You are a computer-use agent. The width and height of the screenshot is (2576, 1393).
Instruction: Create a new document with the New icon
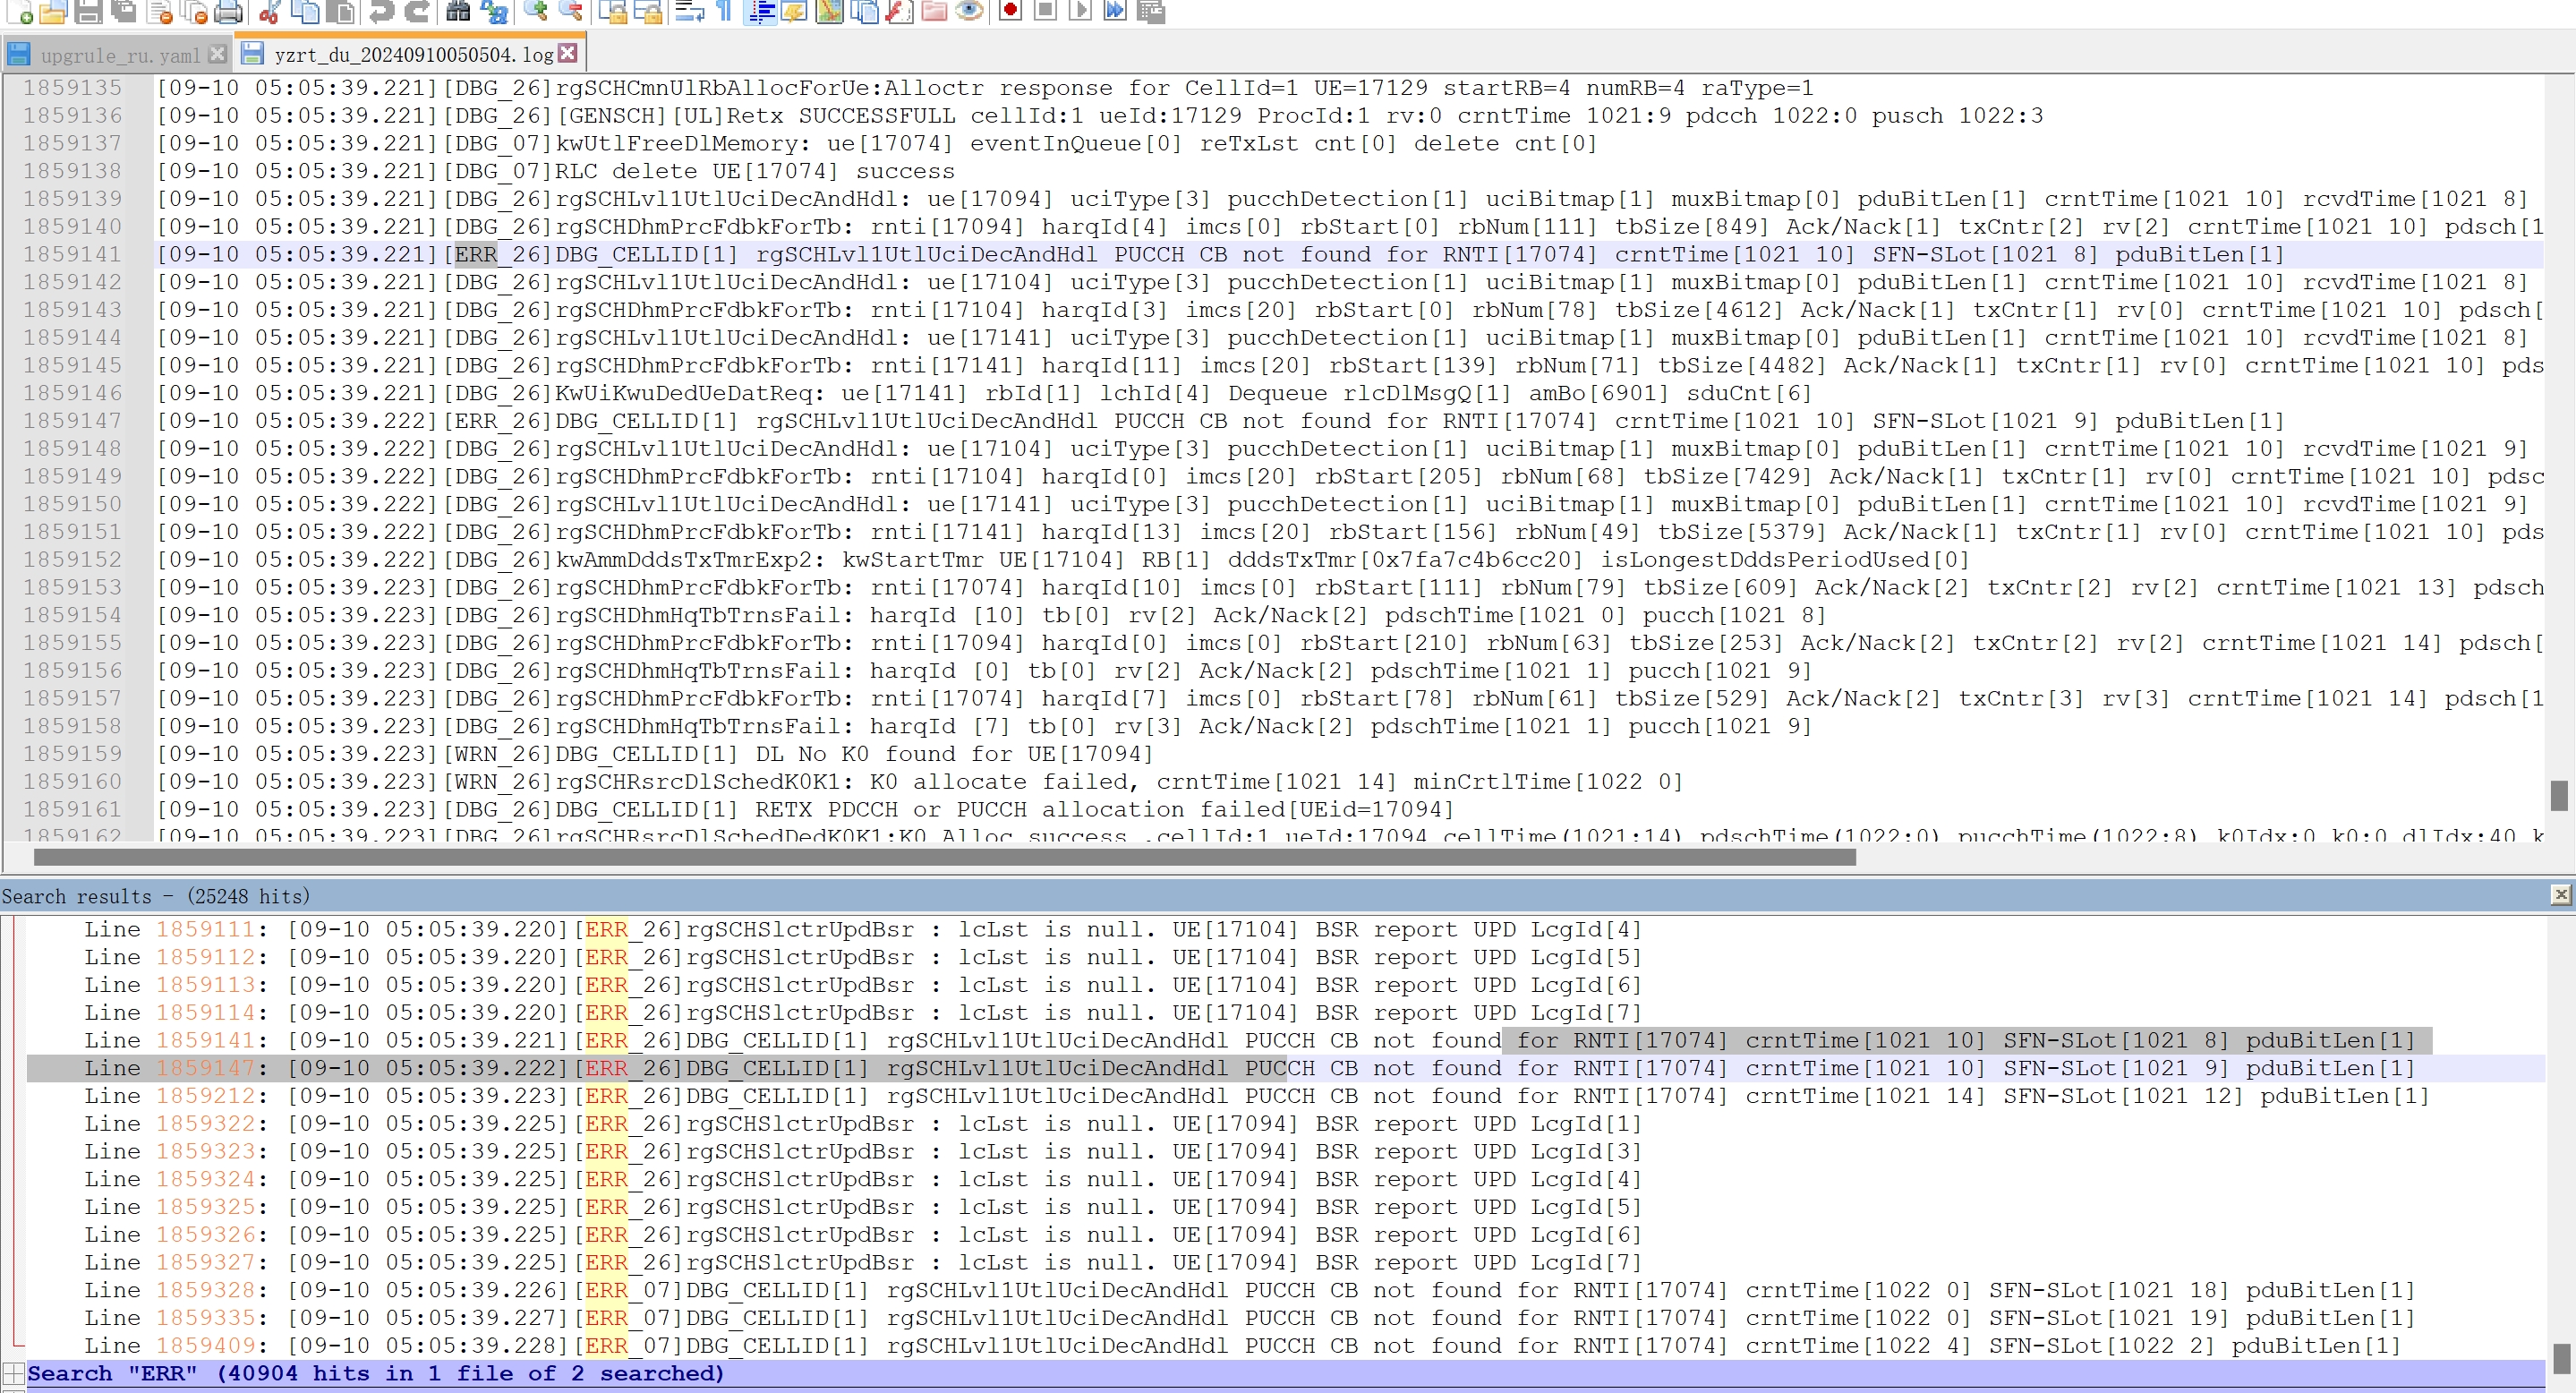tap(20, 12)
